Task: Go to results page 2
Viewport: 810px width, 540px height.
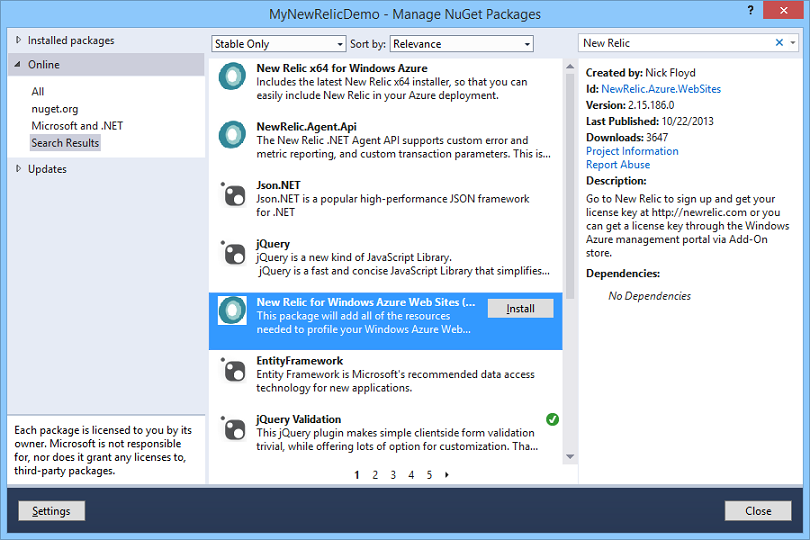Action: pos(375,475)
